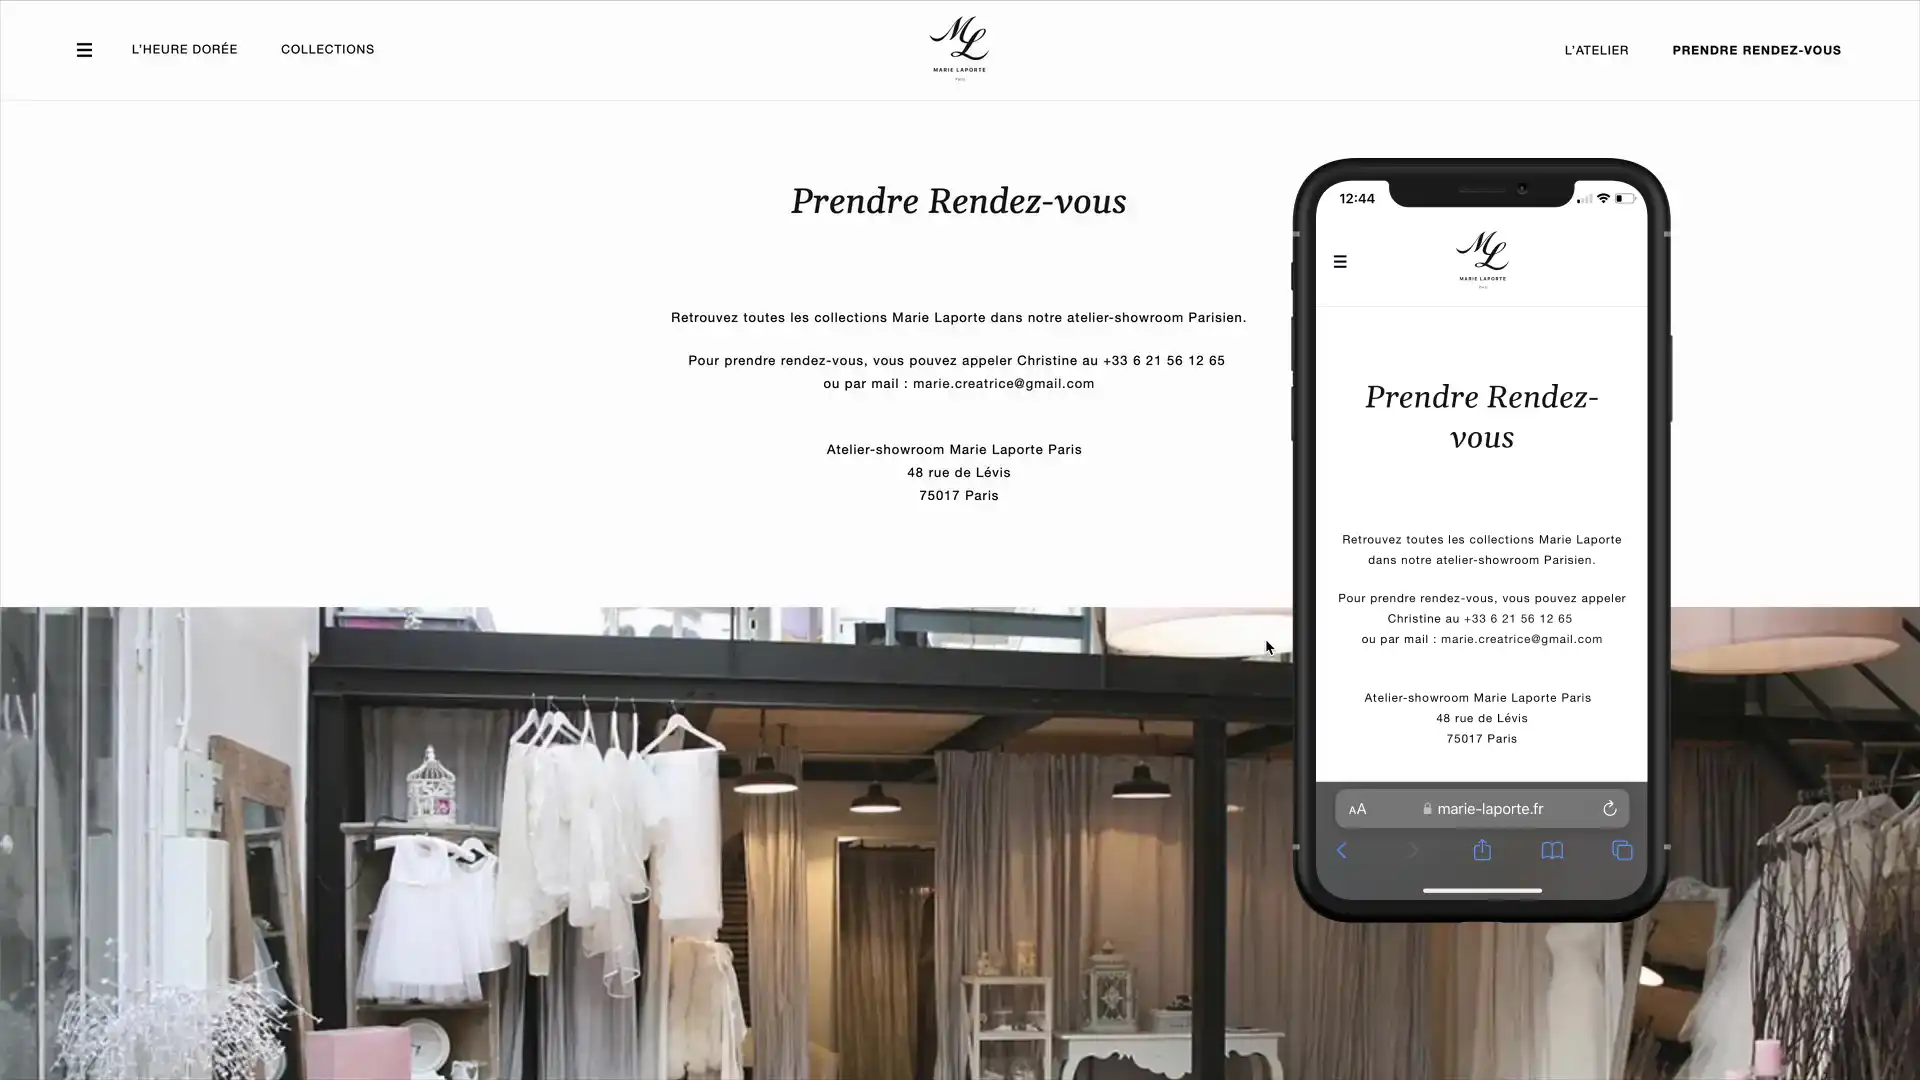1920x1080 pixels.
Task: Select PRENDRE RENDEZ-VOUS navigation tab
Action: pos(1756,49)
